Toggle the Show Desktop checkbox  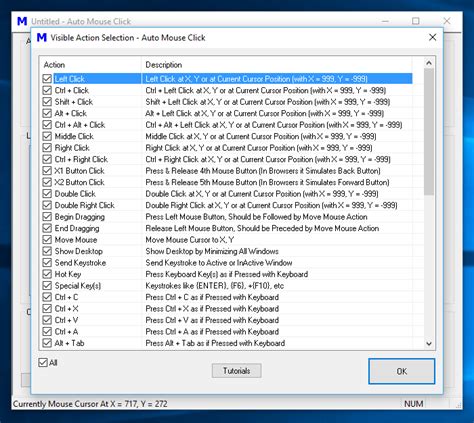[47, 251]
